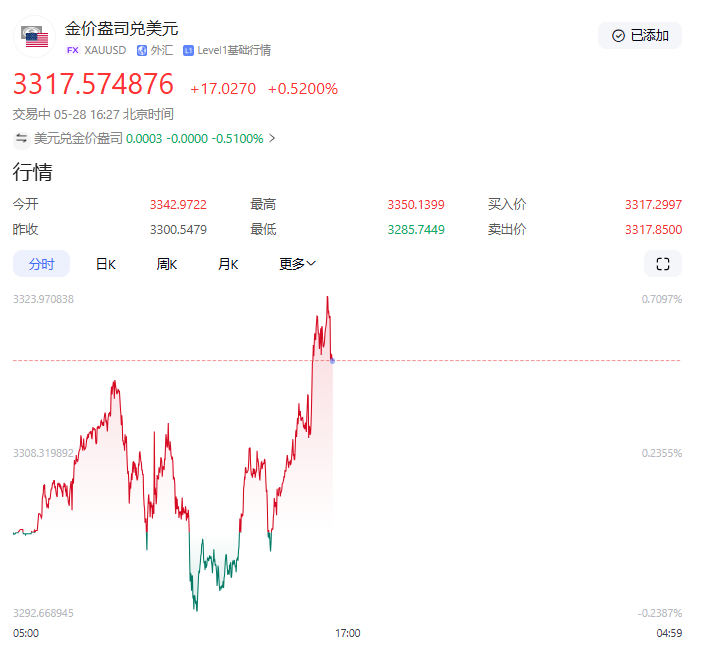Click the gold/USD flag icon

[x=36, y=38]
